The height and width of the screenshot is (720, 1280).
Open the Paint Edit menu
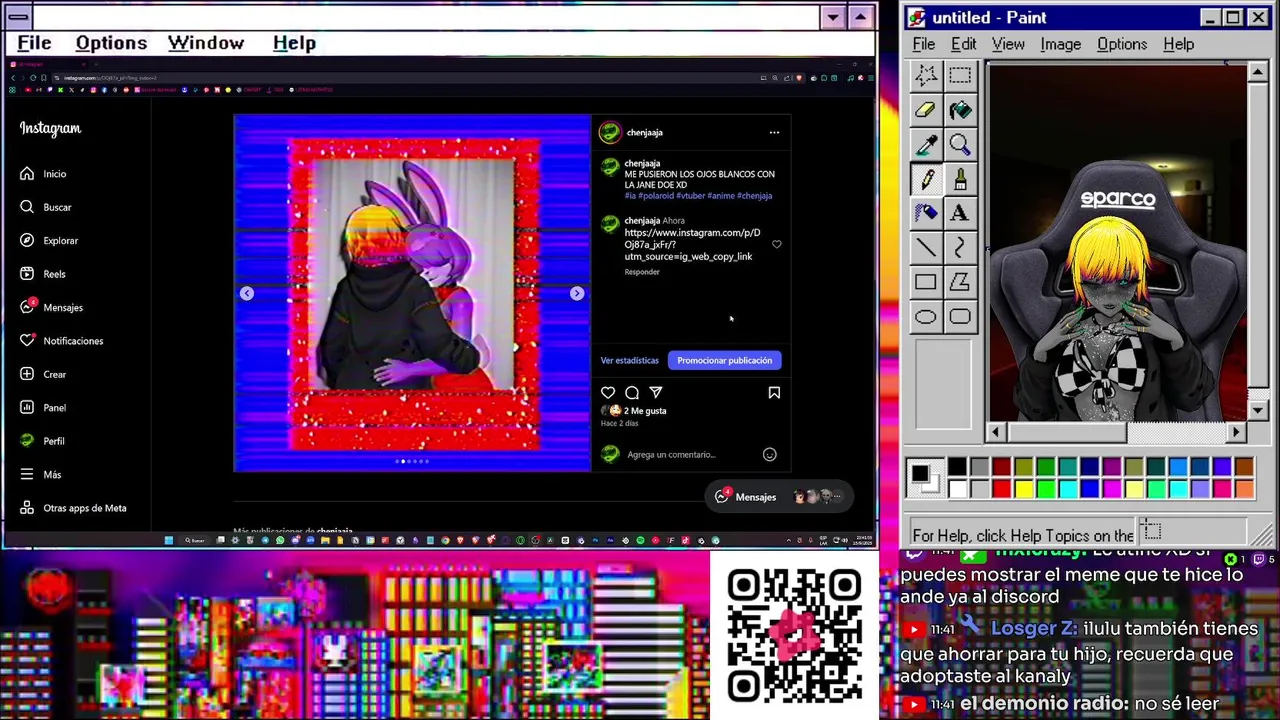click(x=964, y=44)
